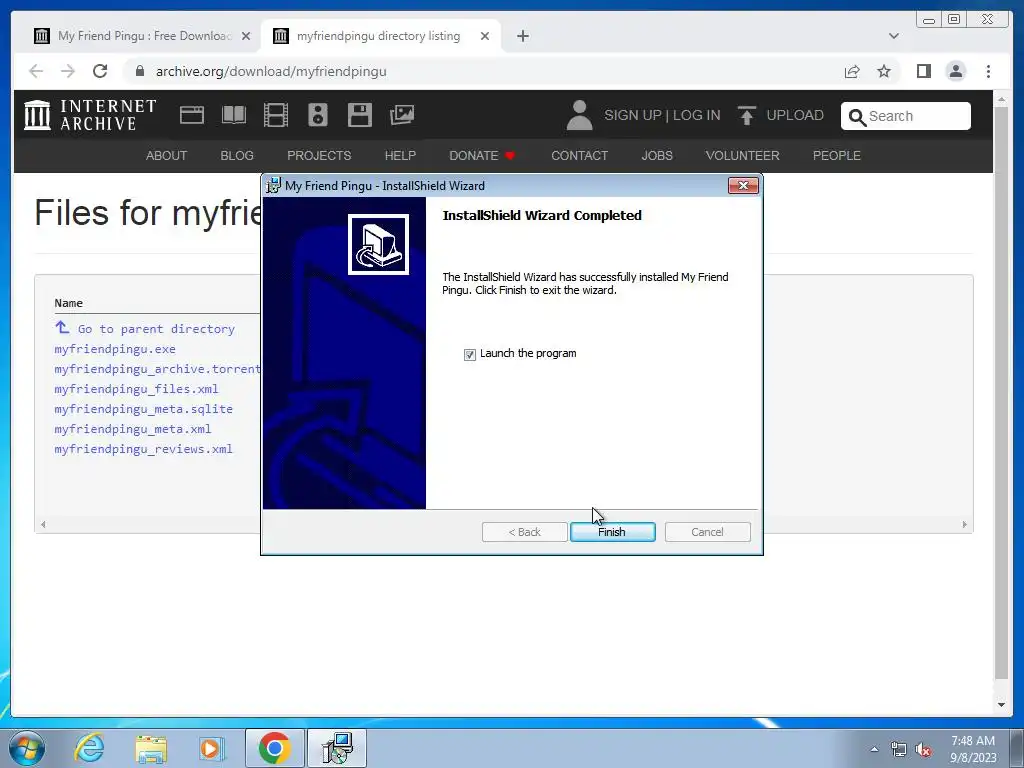
Task: Open the DONATE menu item
Action: (x=482, y=155)
